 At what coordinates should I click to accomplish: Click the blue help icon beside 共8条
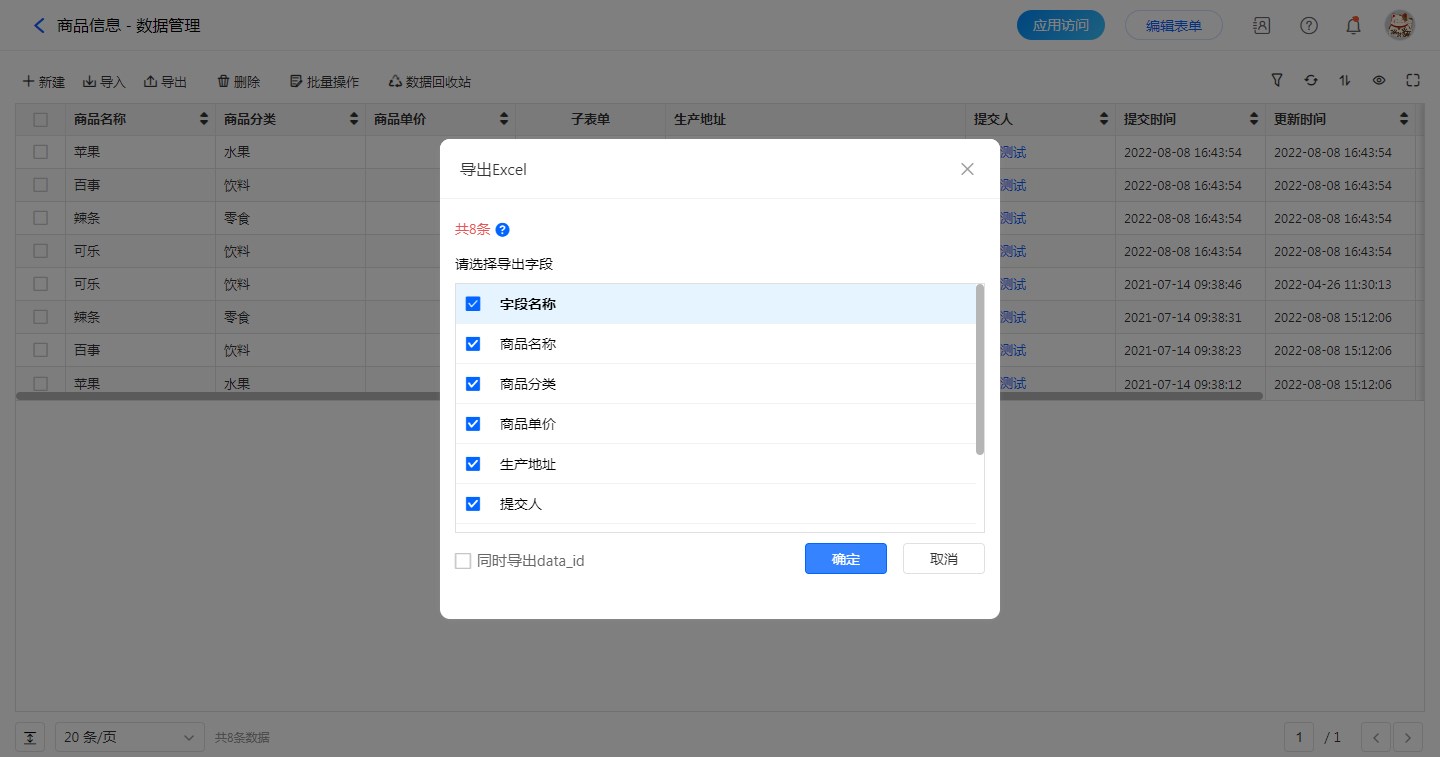pos(503,230)
